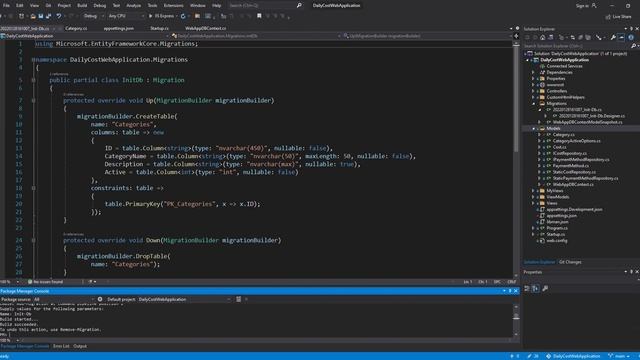Switch to the Output tab
Image resolution: width=640 pixels, height=360 pixels.
click(80, 346)
